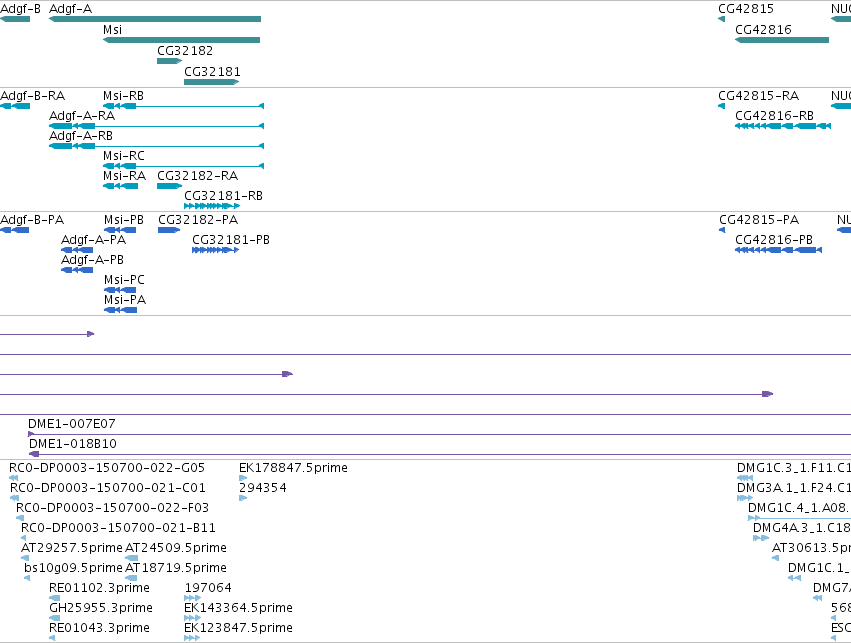Open the RE01102.3prime EST label
Screen dimensions: 851x643
(x=99, y=588)
